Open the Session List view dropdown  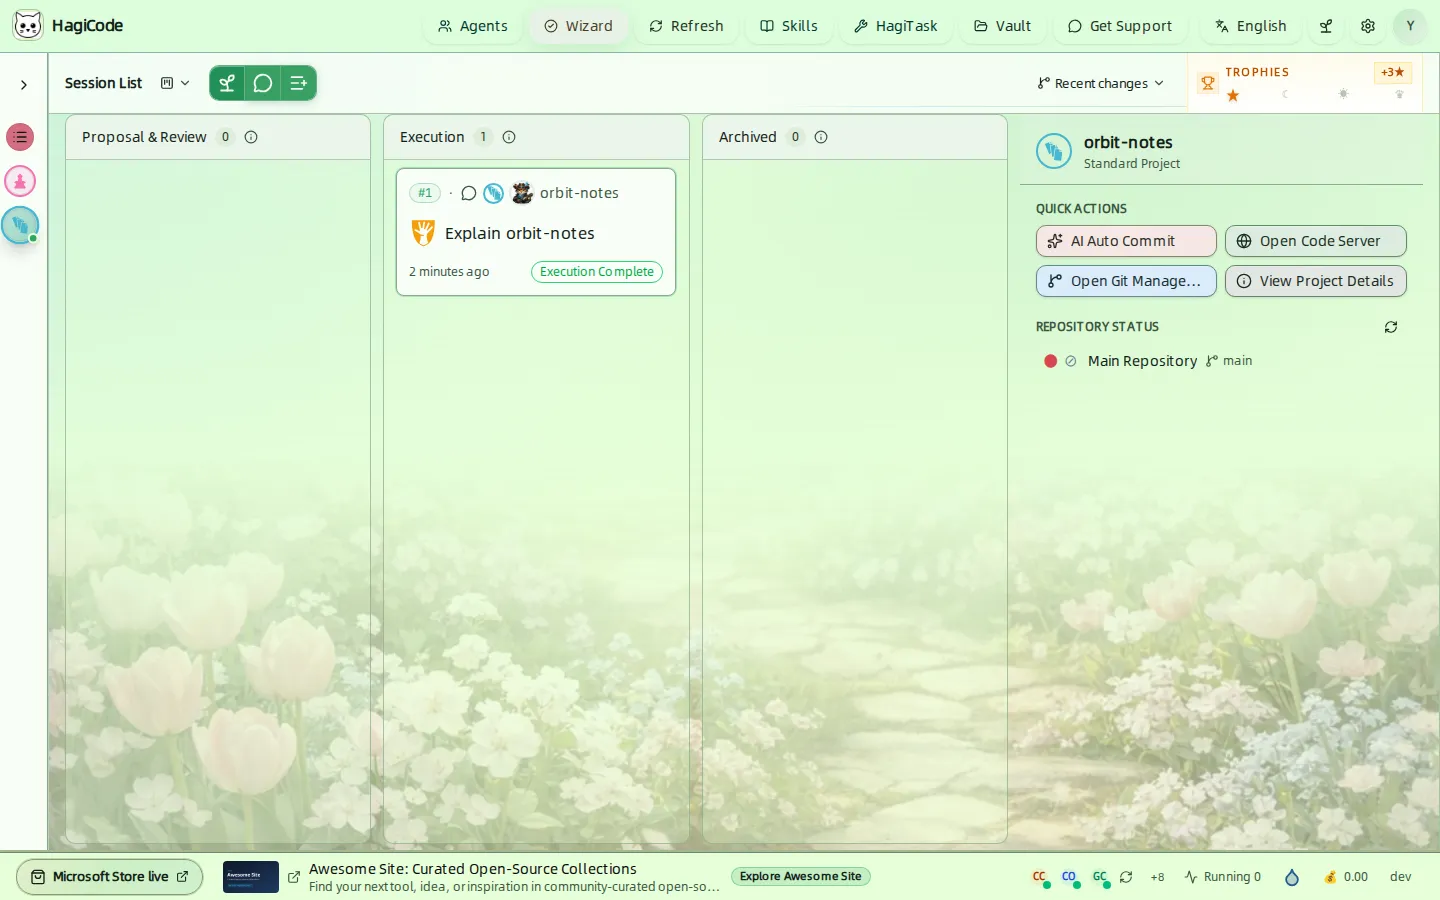[175, 83]
